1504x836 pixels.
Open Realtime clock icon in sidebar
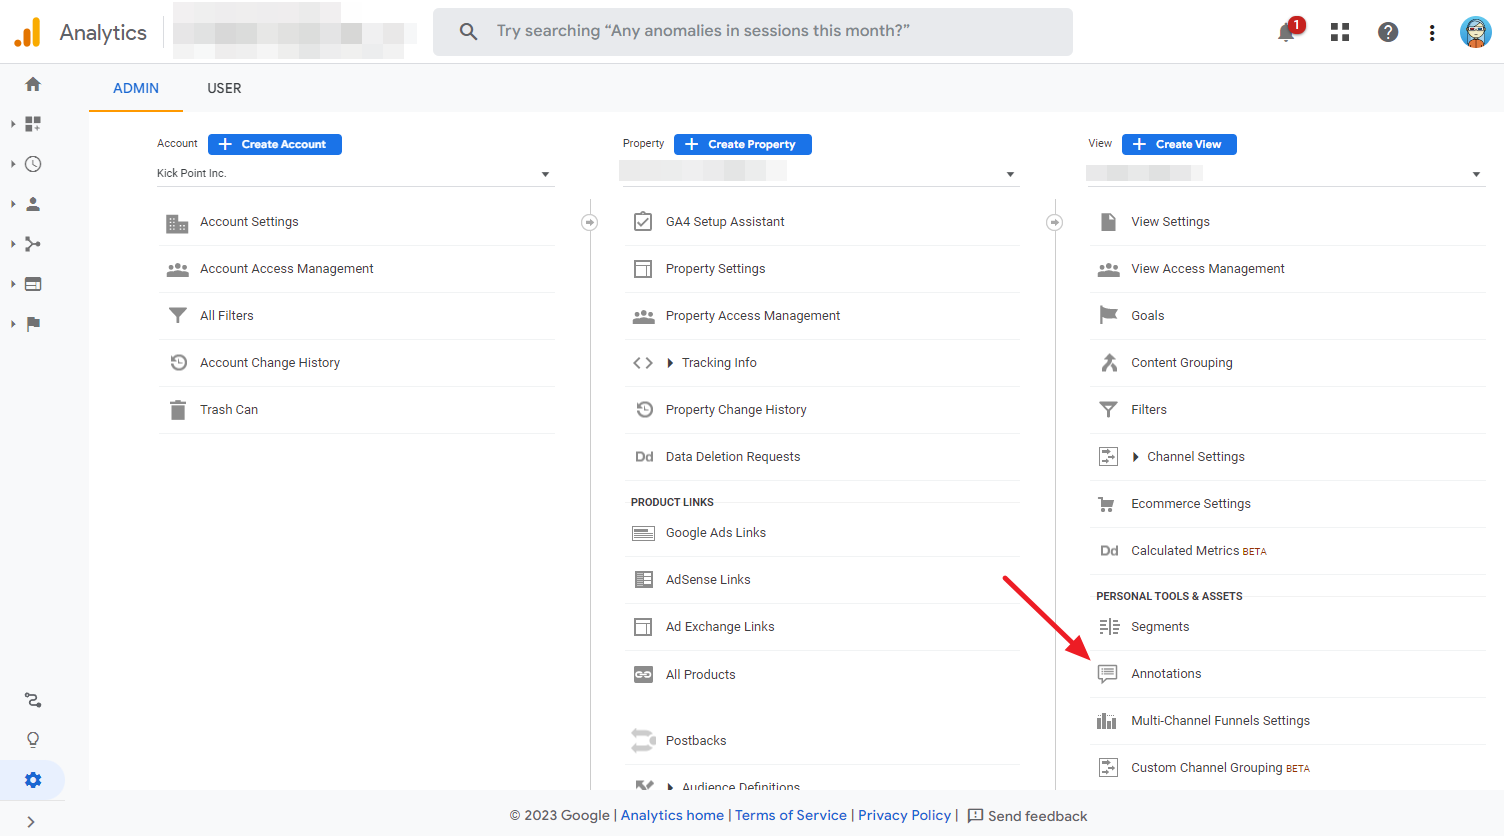(33, 164)
